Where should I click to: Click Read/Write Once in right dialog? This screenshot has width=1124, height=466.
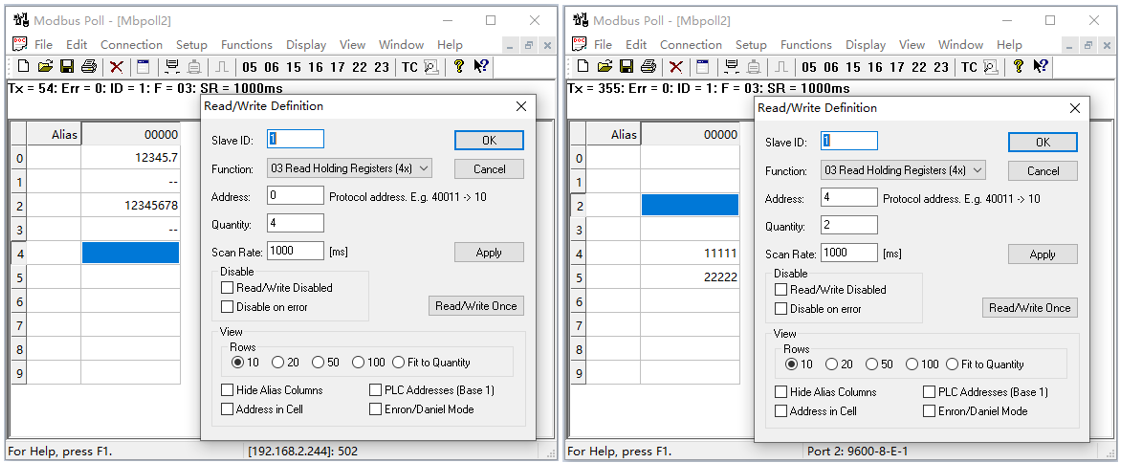[1029, 308]
